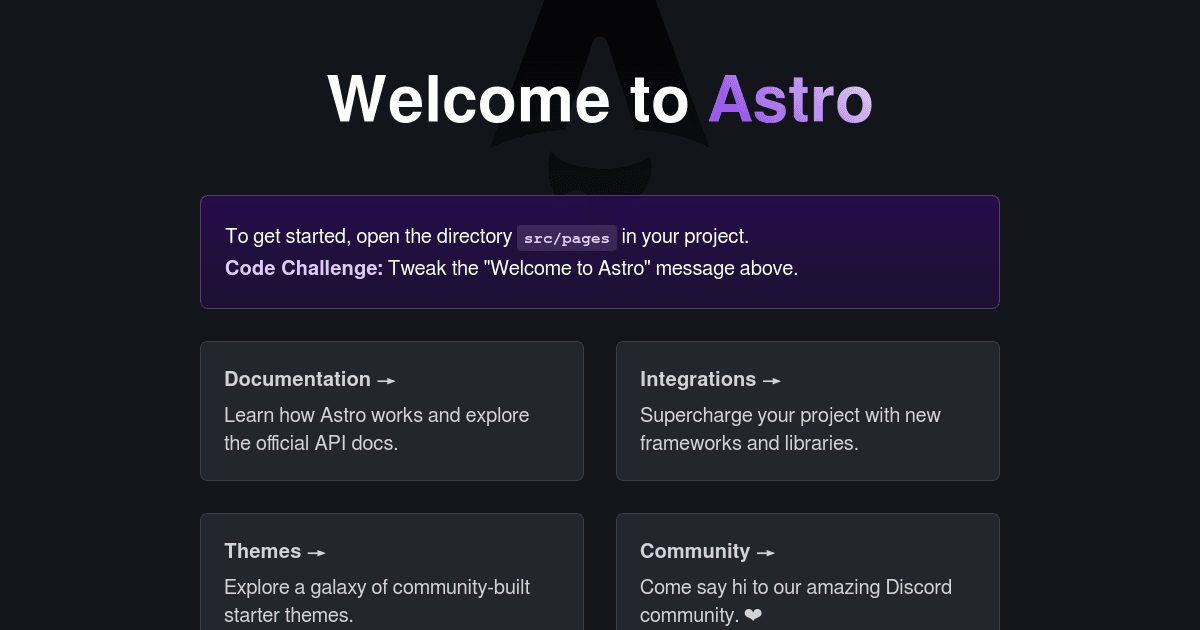Click the purple 'Astro' gradient text in heading
Image resolution: width=1200 pixels, height=630 pixels.
790,99
